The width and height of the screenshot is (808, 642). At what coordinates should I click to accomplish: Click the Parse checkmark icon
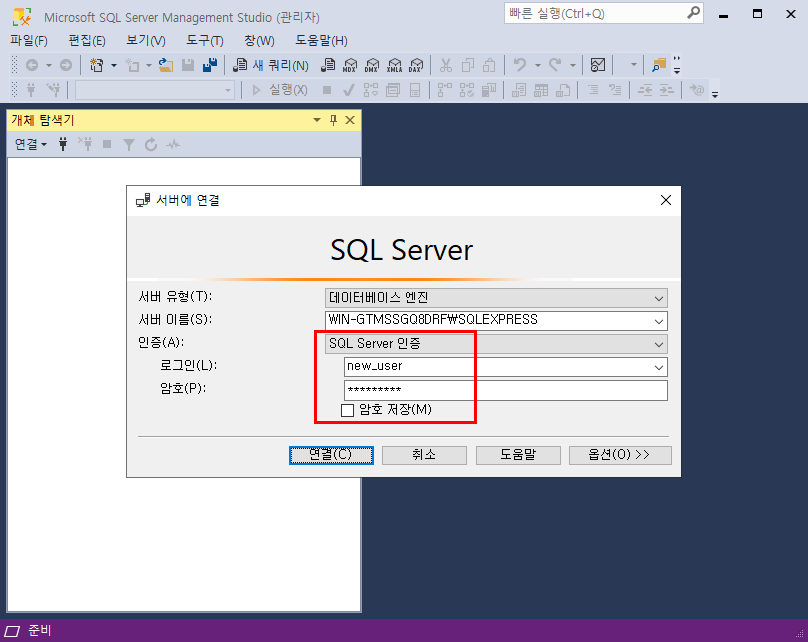349,90
